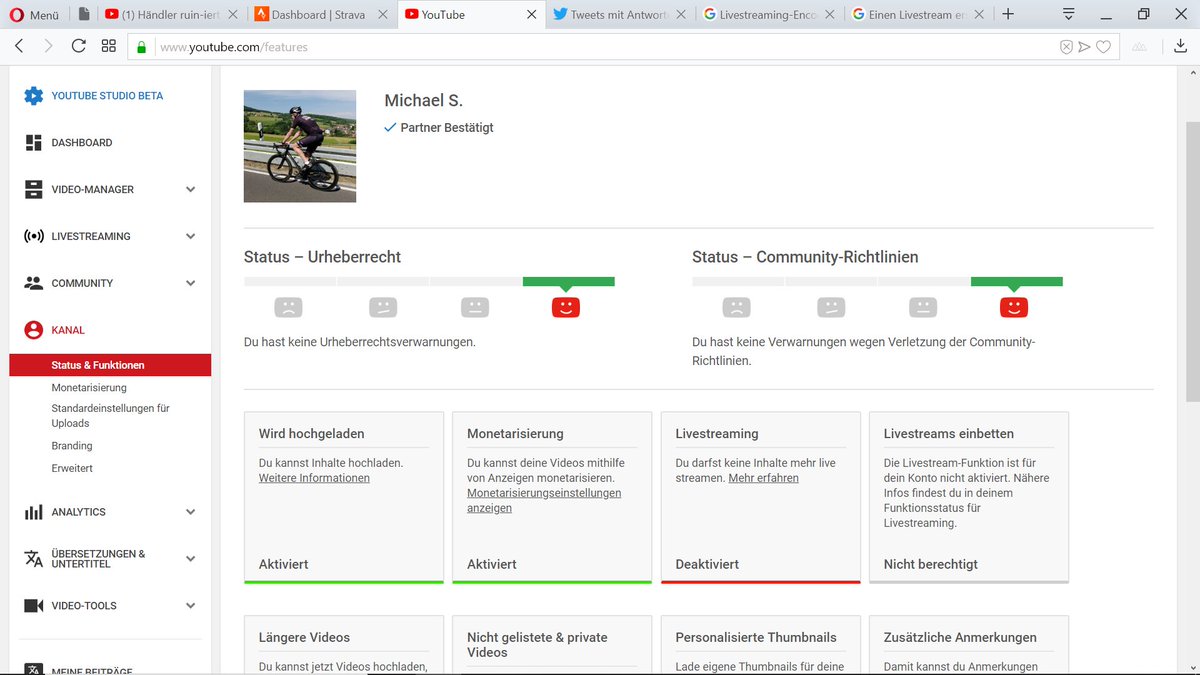The width and height of the screenshot is (1200, 675).
Task: Open the Weitere Informationen link
Action: [314, 478]
